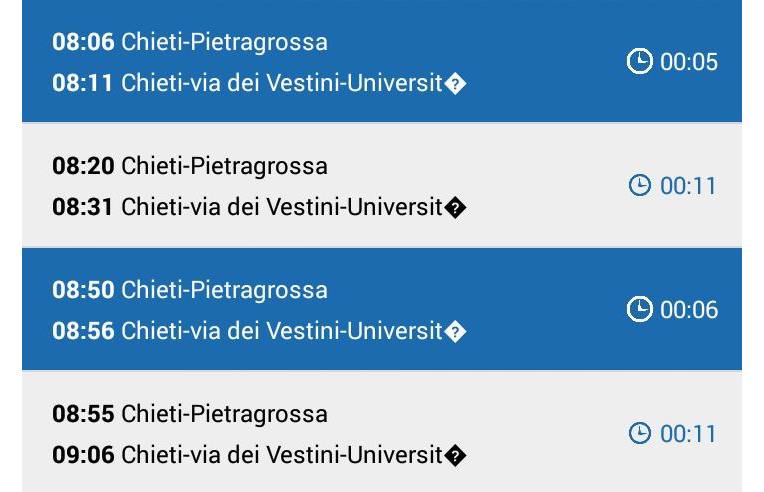The height and width of the screenshot is (492, 764).
Task: Tap the 00:06 trip duration
Action: 689,310
